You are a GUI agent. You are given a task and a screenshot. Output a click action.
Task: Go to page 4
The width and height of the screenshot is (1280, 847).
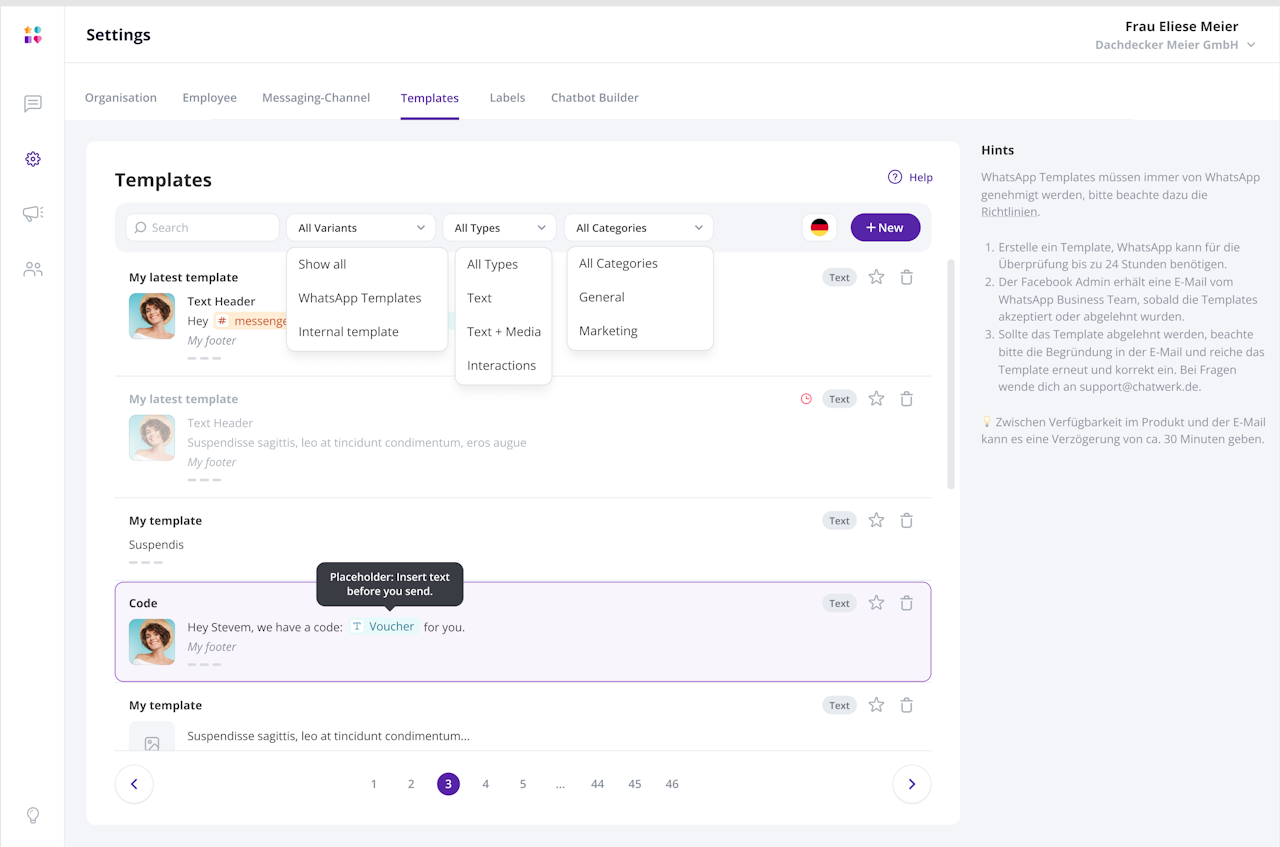point(486,784)
